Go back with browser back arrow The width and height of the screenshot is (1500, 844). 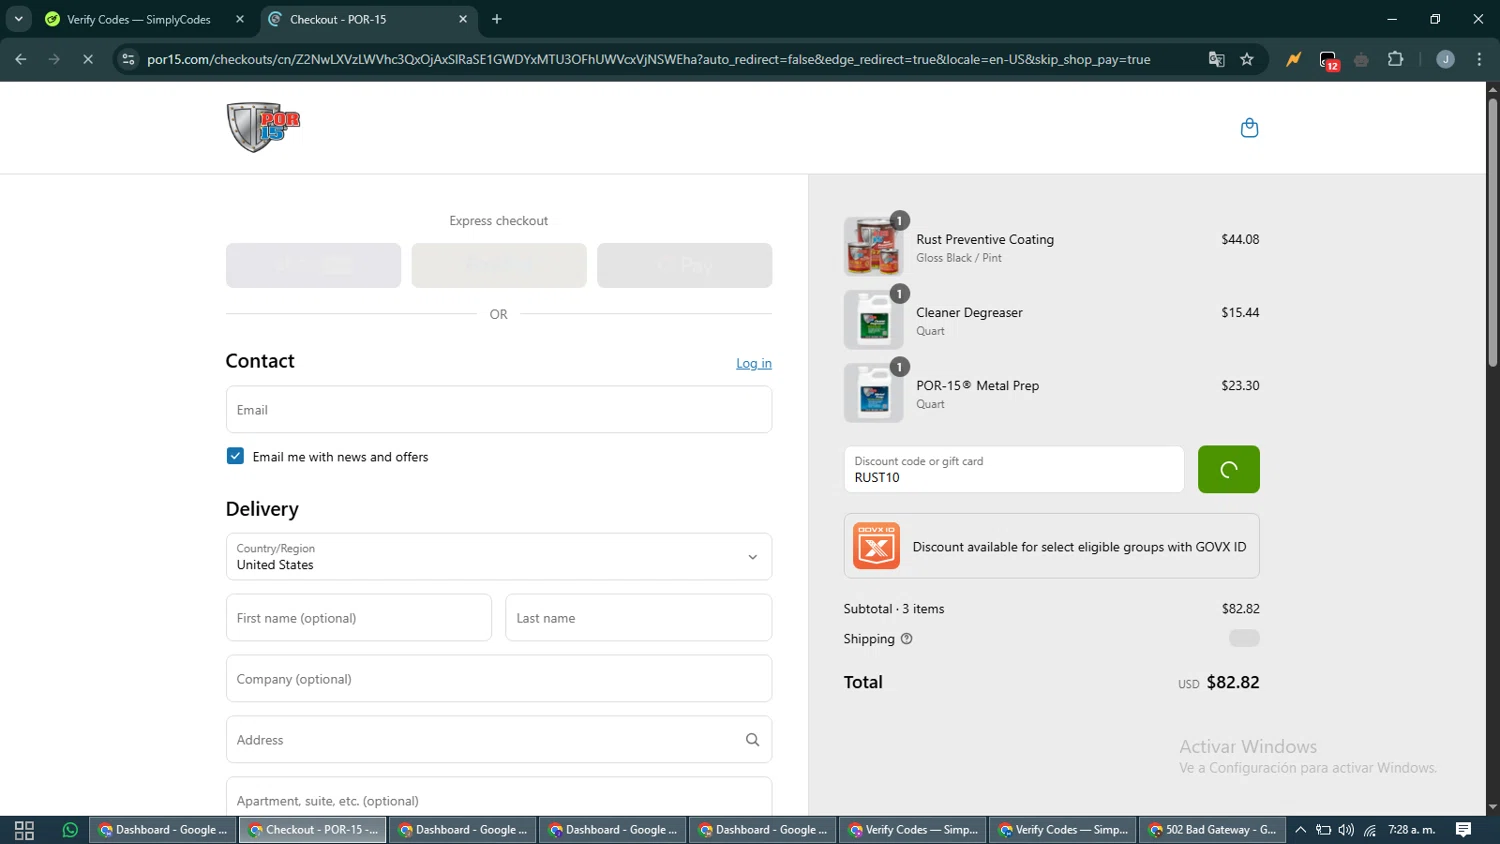[x=21, y=60]
